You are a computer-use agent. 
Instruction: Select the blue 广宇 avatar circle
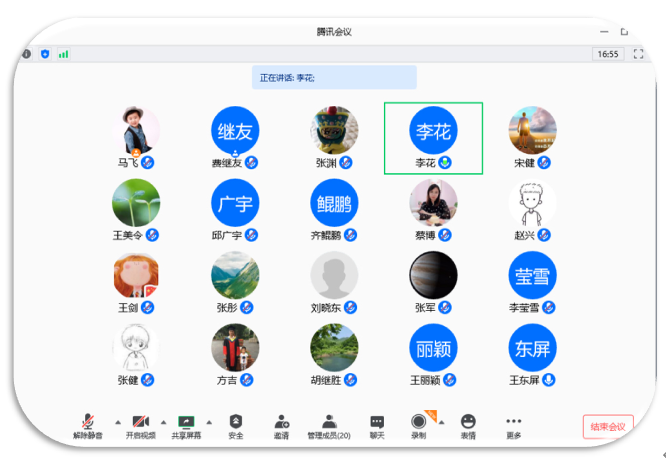click(x=235, y=203)
